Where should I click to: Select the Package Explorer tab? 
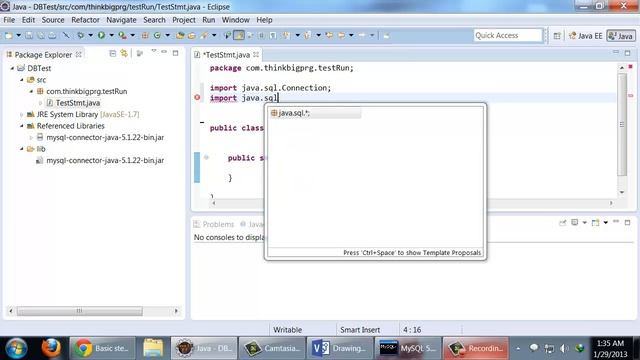pos(43,55)
